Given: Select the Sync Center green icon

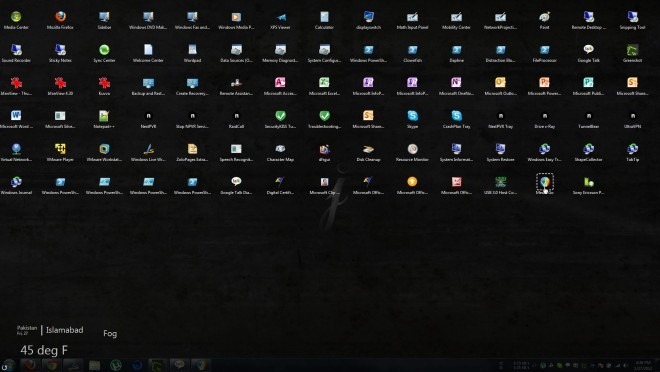Looking at the screenshot, I should point(104,53).
